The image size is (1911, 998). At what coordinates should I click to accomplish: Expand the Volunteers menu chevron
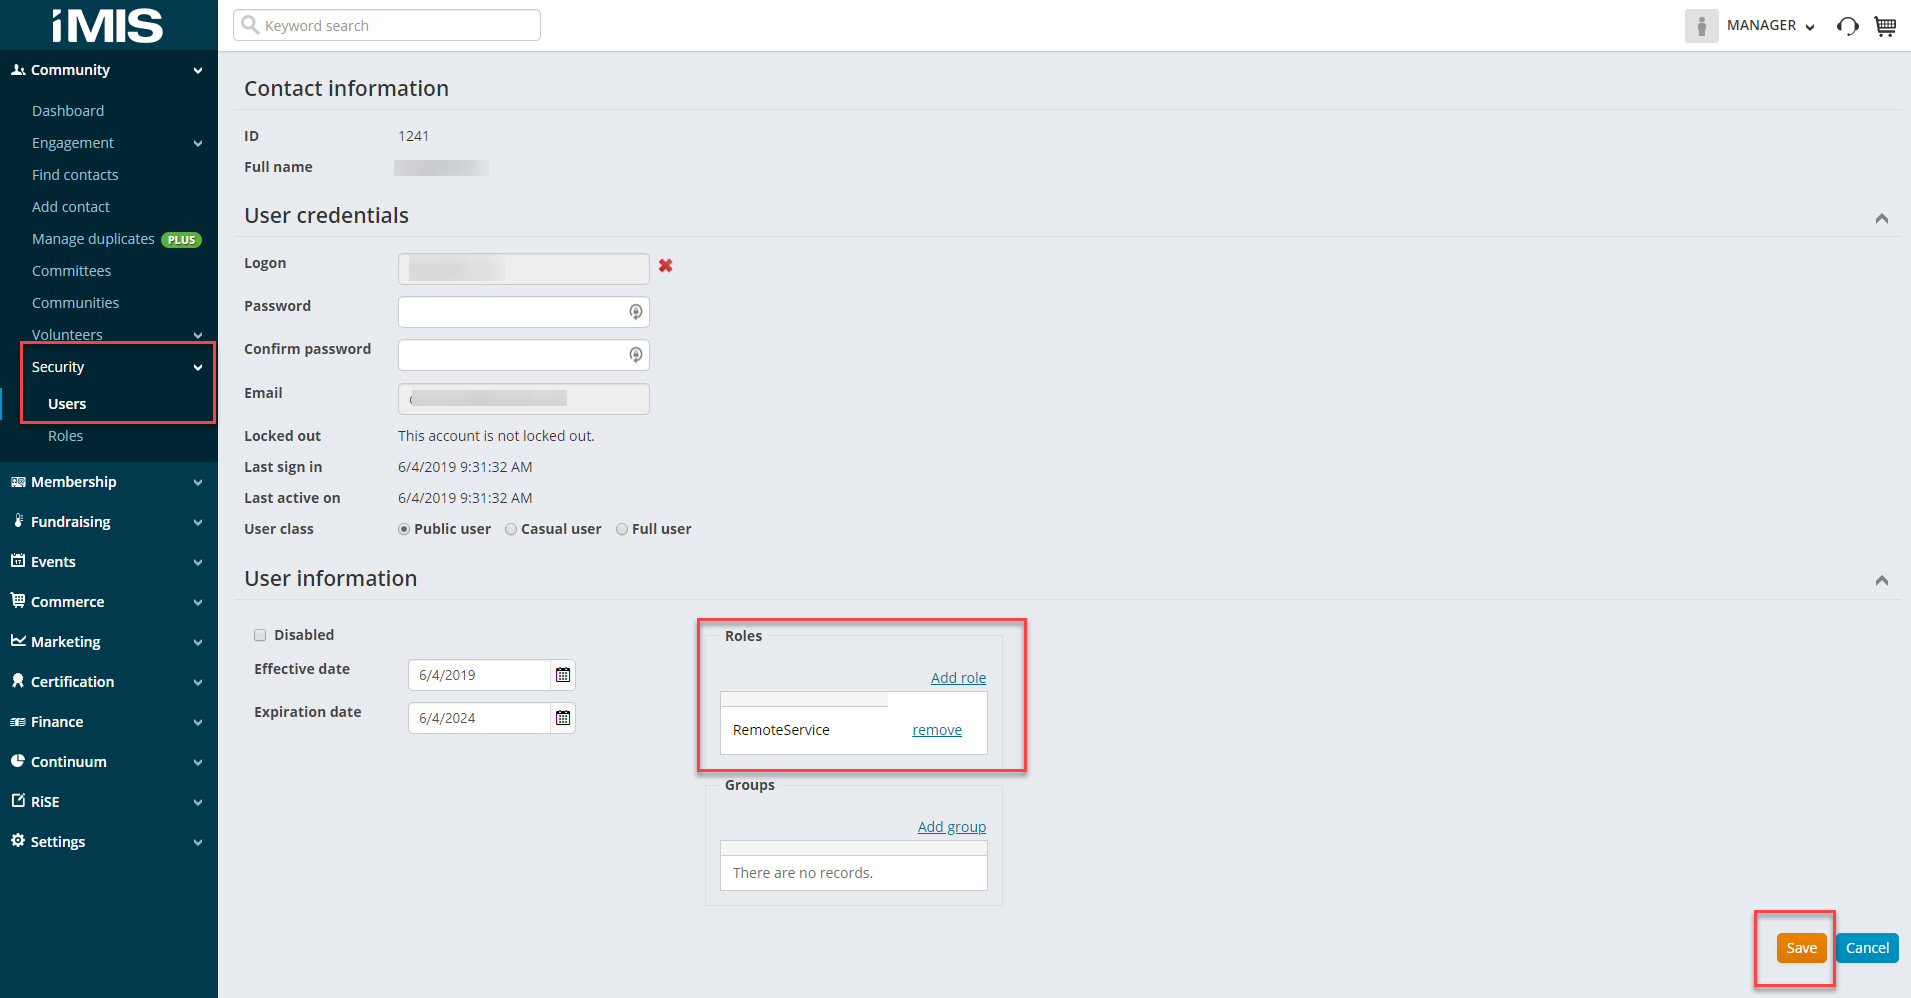click(x=197, y=334)
